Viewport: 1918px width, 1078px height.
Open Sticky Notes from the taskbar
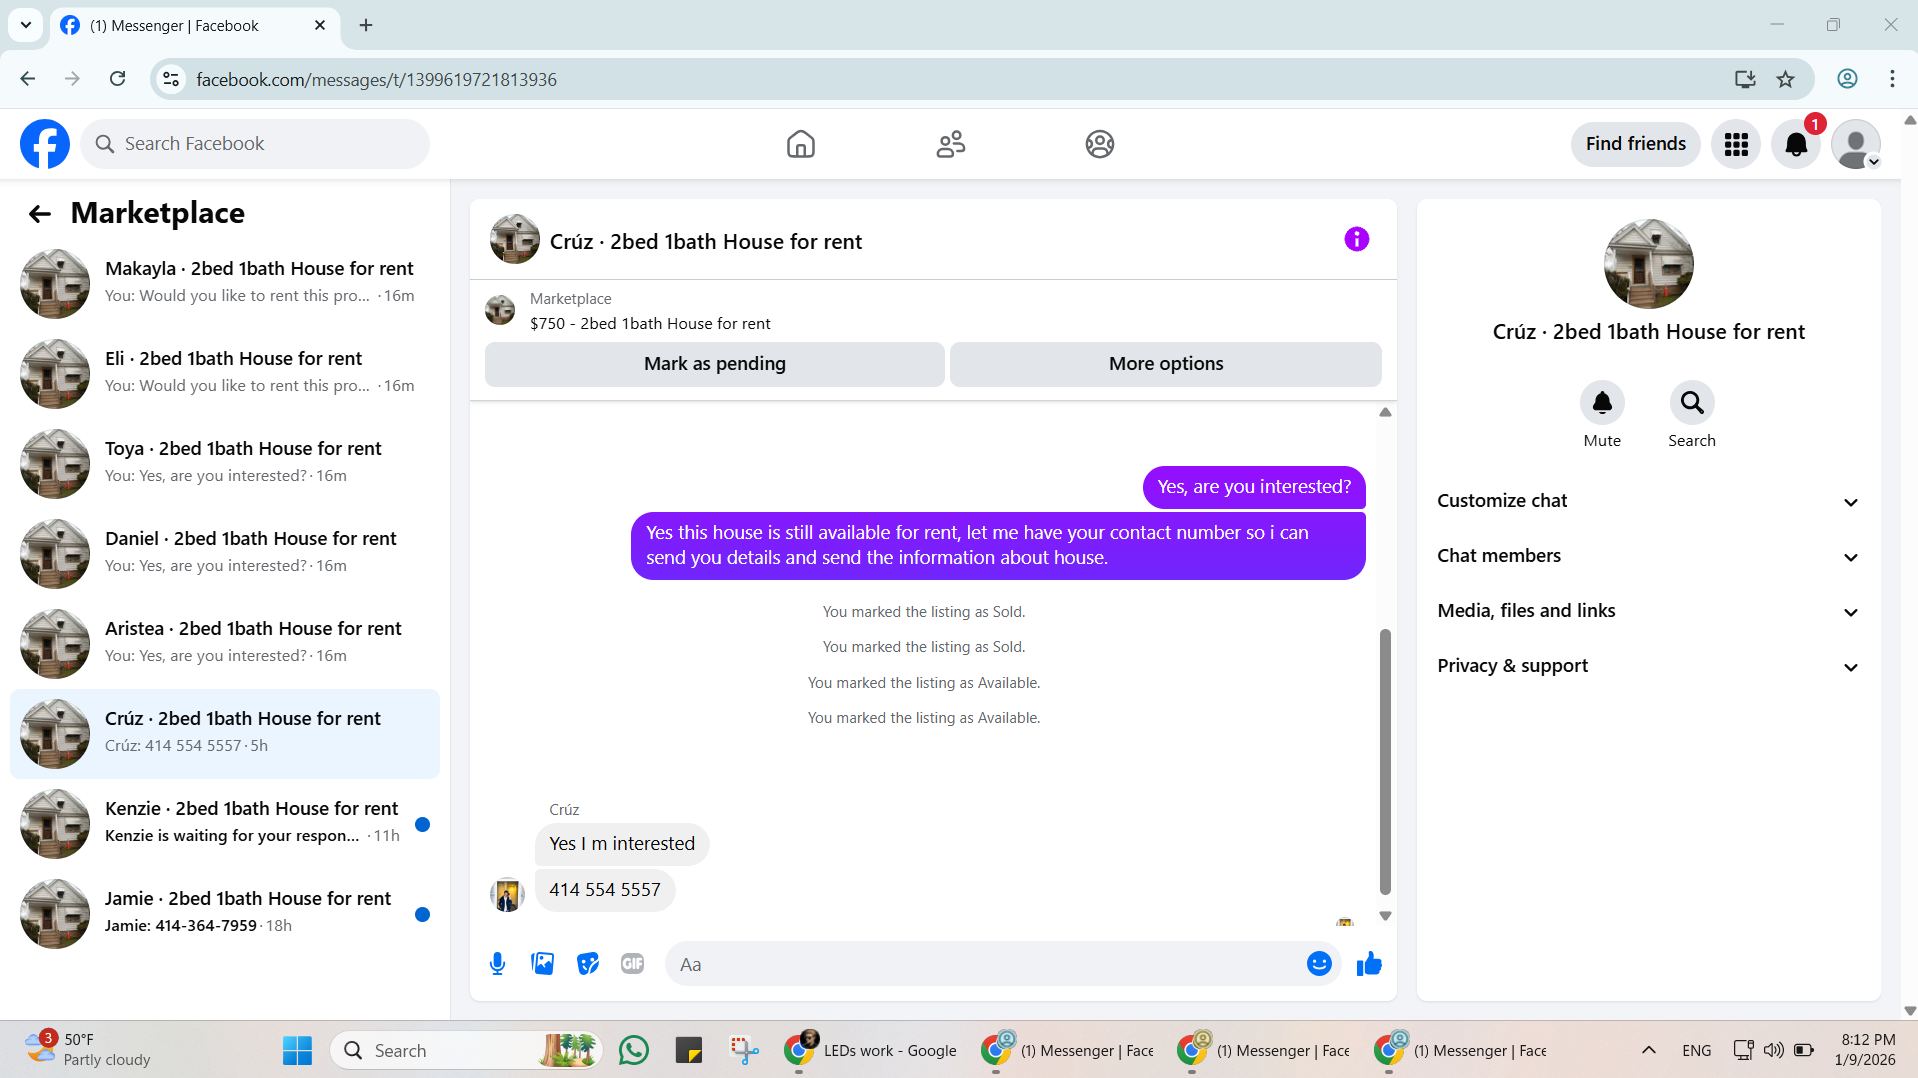(x=688, y=1050)
